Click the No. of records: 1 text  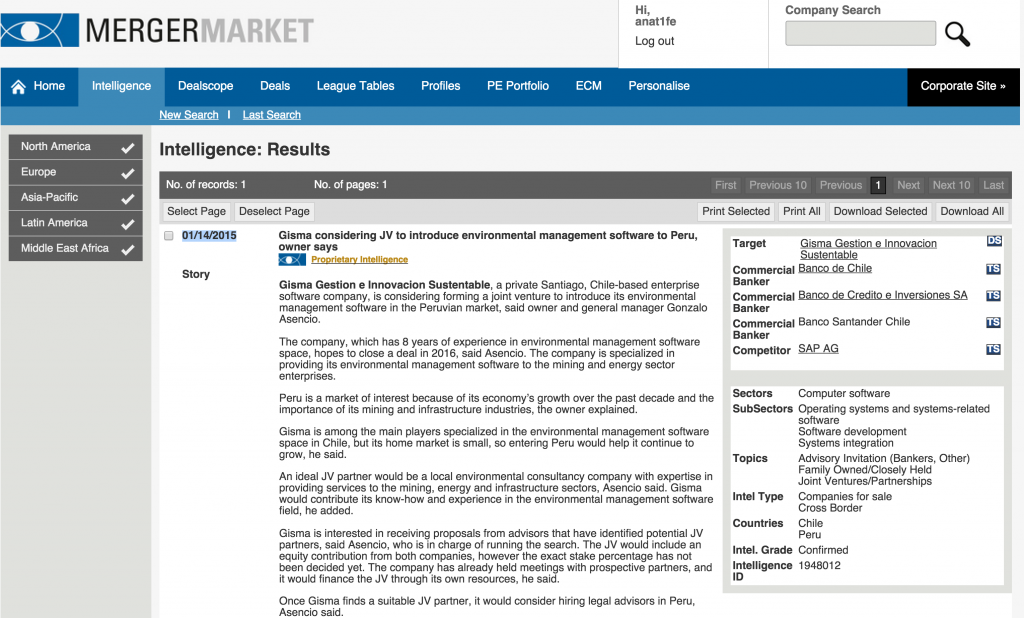pos(206,185)
